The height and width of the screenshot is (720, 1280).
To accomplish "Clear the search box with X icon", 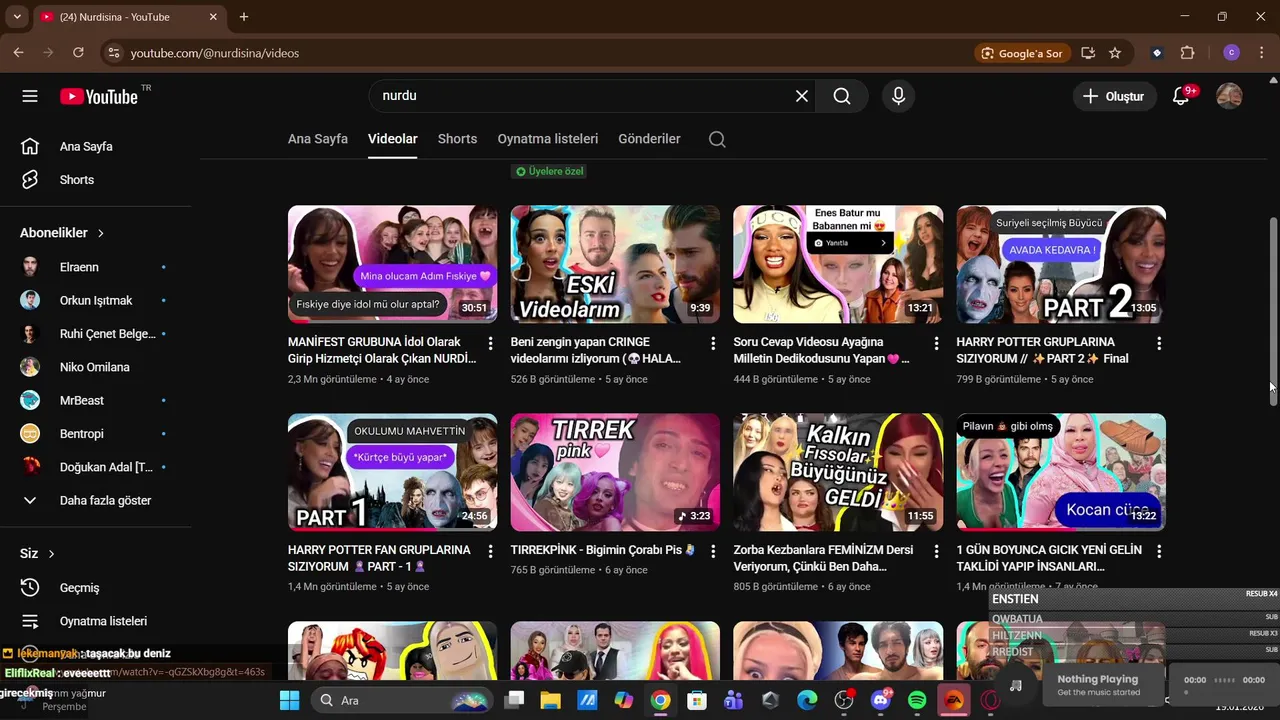I will coord(802,96).
